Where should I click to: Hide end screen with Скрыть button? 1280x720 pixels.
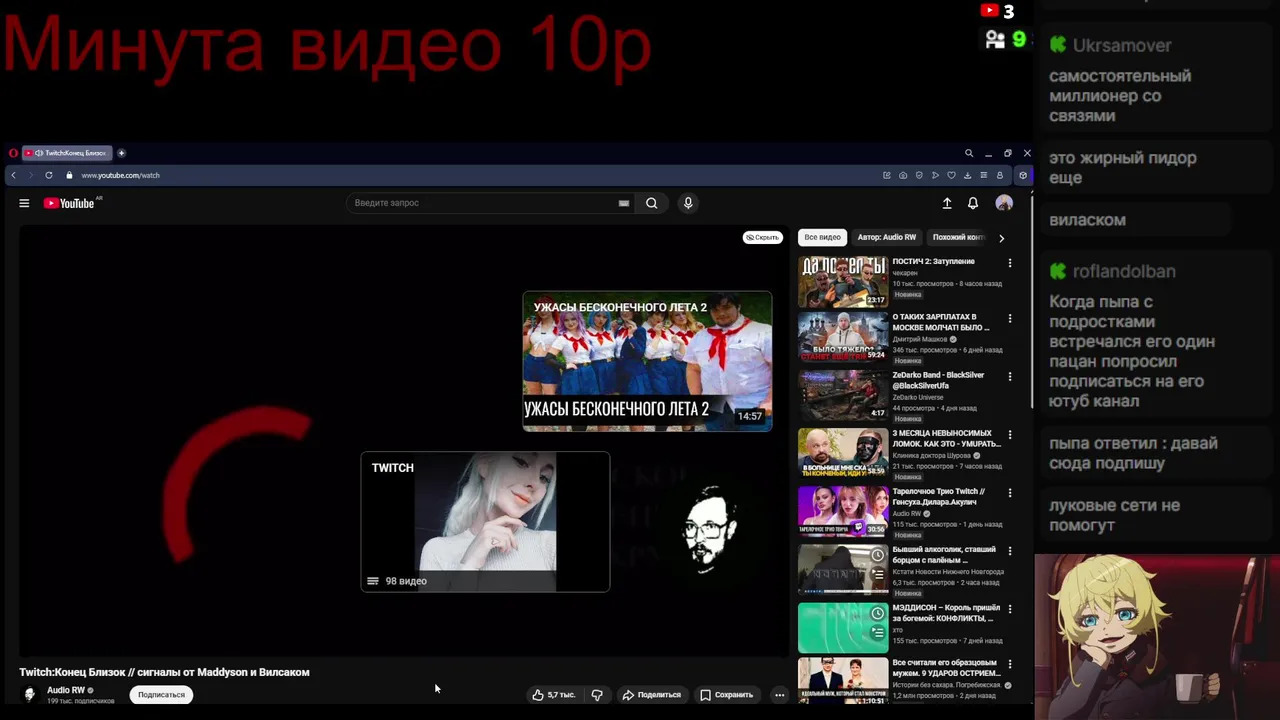(762, 237)
